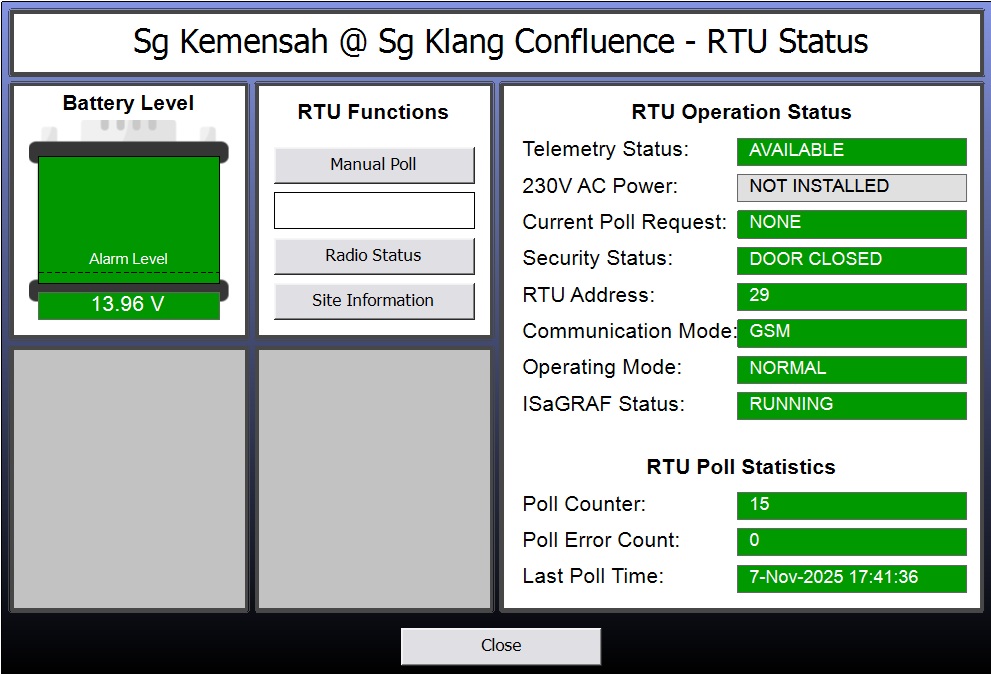Select the ISaGRAF Status RUNNING indicator
Image resolution: width=991 pixels, height=674 pixels.
coord(851,405)
